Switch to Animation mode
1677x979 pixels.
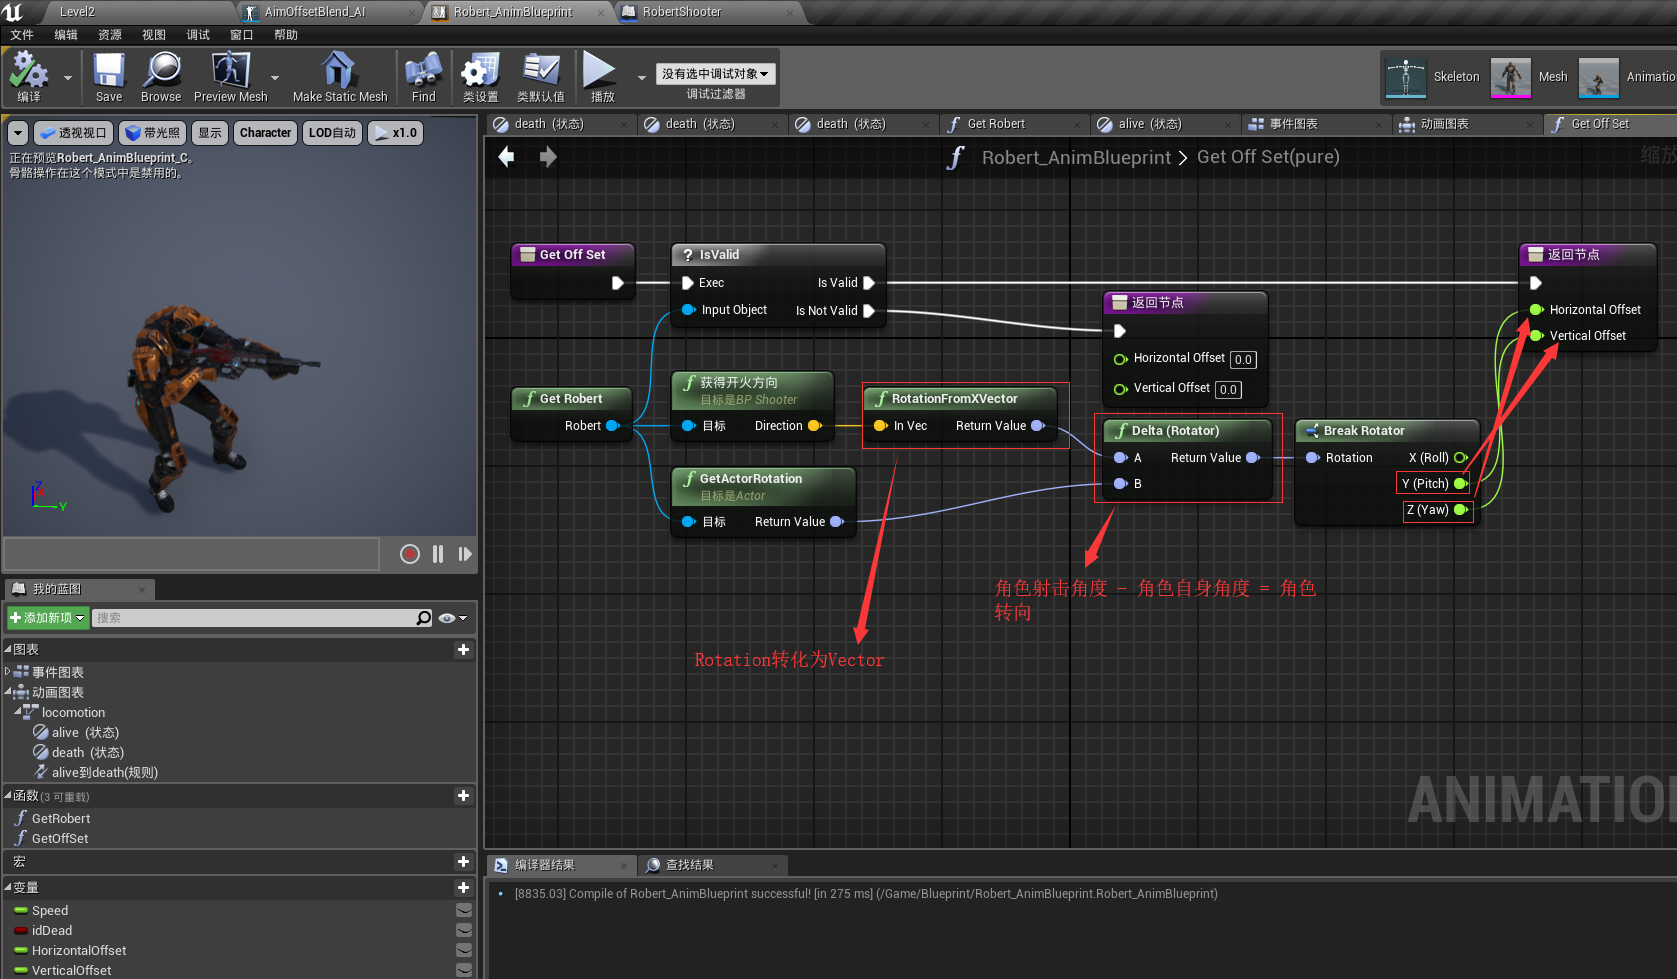point(1627,77)
